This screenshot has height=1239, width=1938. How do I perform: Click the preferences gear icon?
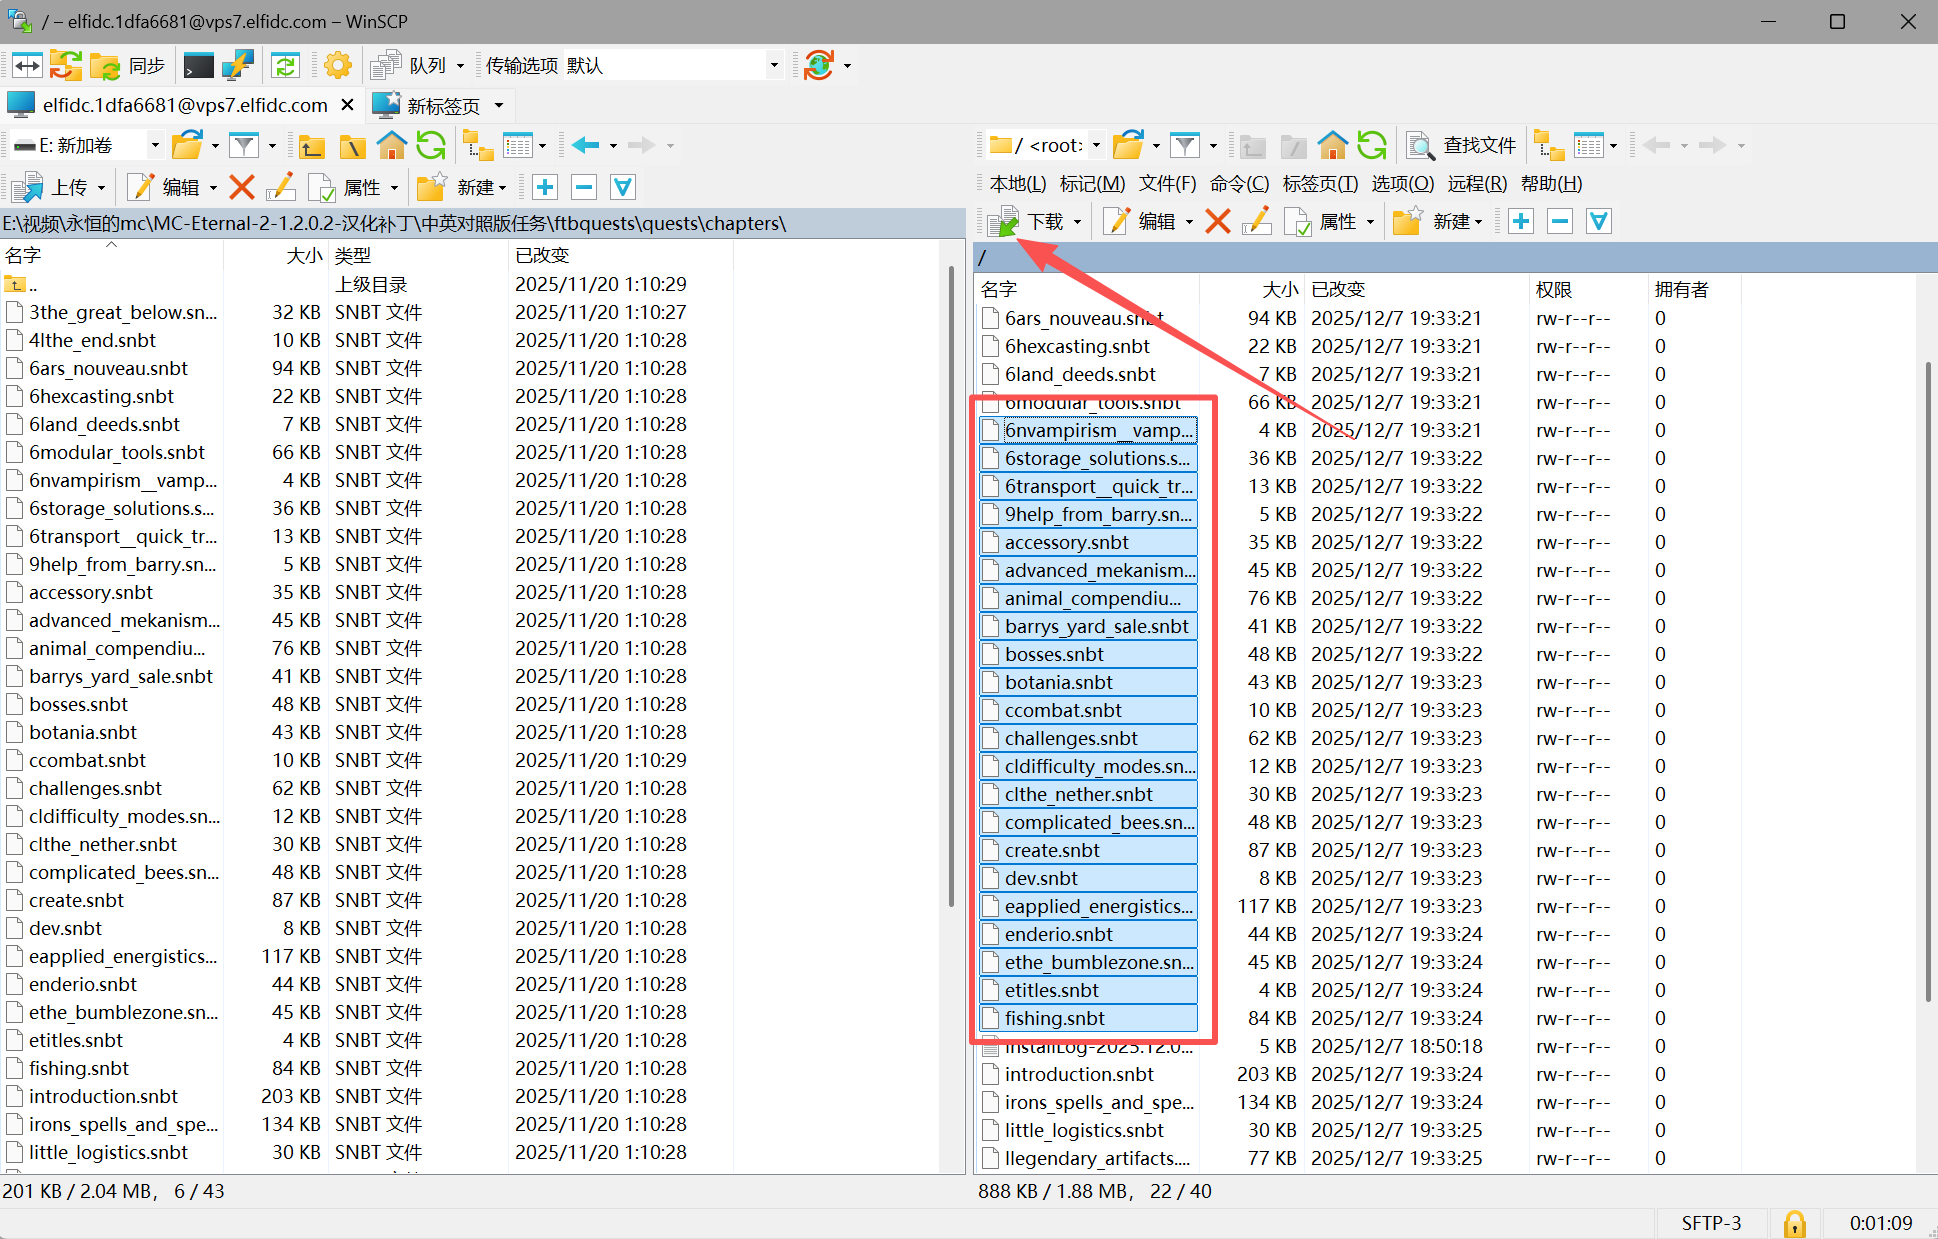pyautogui.click(x=338, y=66)
